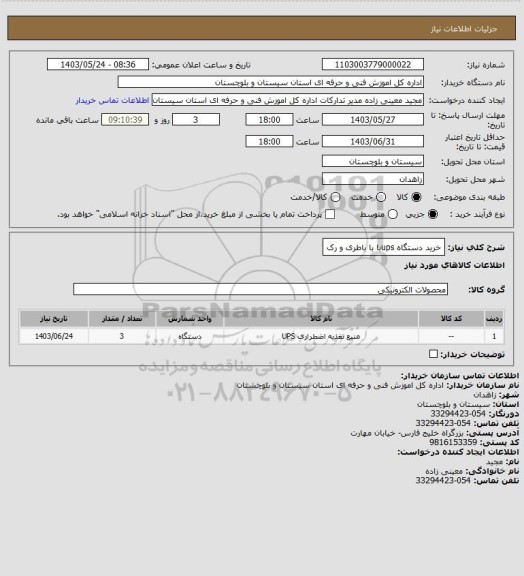Viewport: 524px width, 576px height.
Task: Click the goods group field محصولات الکترونیکی
Action: (260, 289)
